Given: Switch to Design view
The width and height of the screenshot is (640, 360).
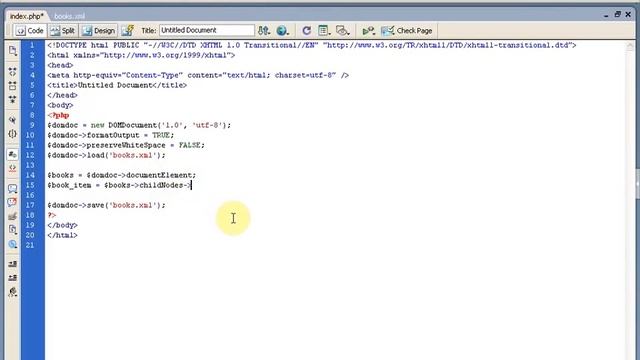Looking at the screenshot, I should click(x=98, y=31).
